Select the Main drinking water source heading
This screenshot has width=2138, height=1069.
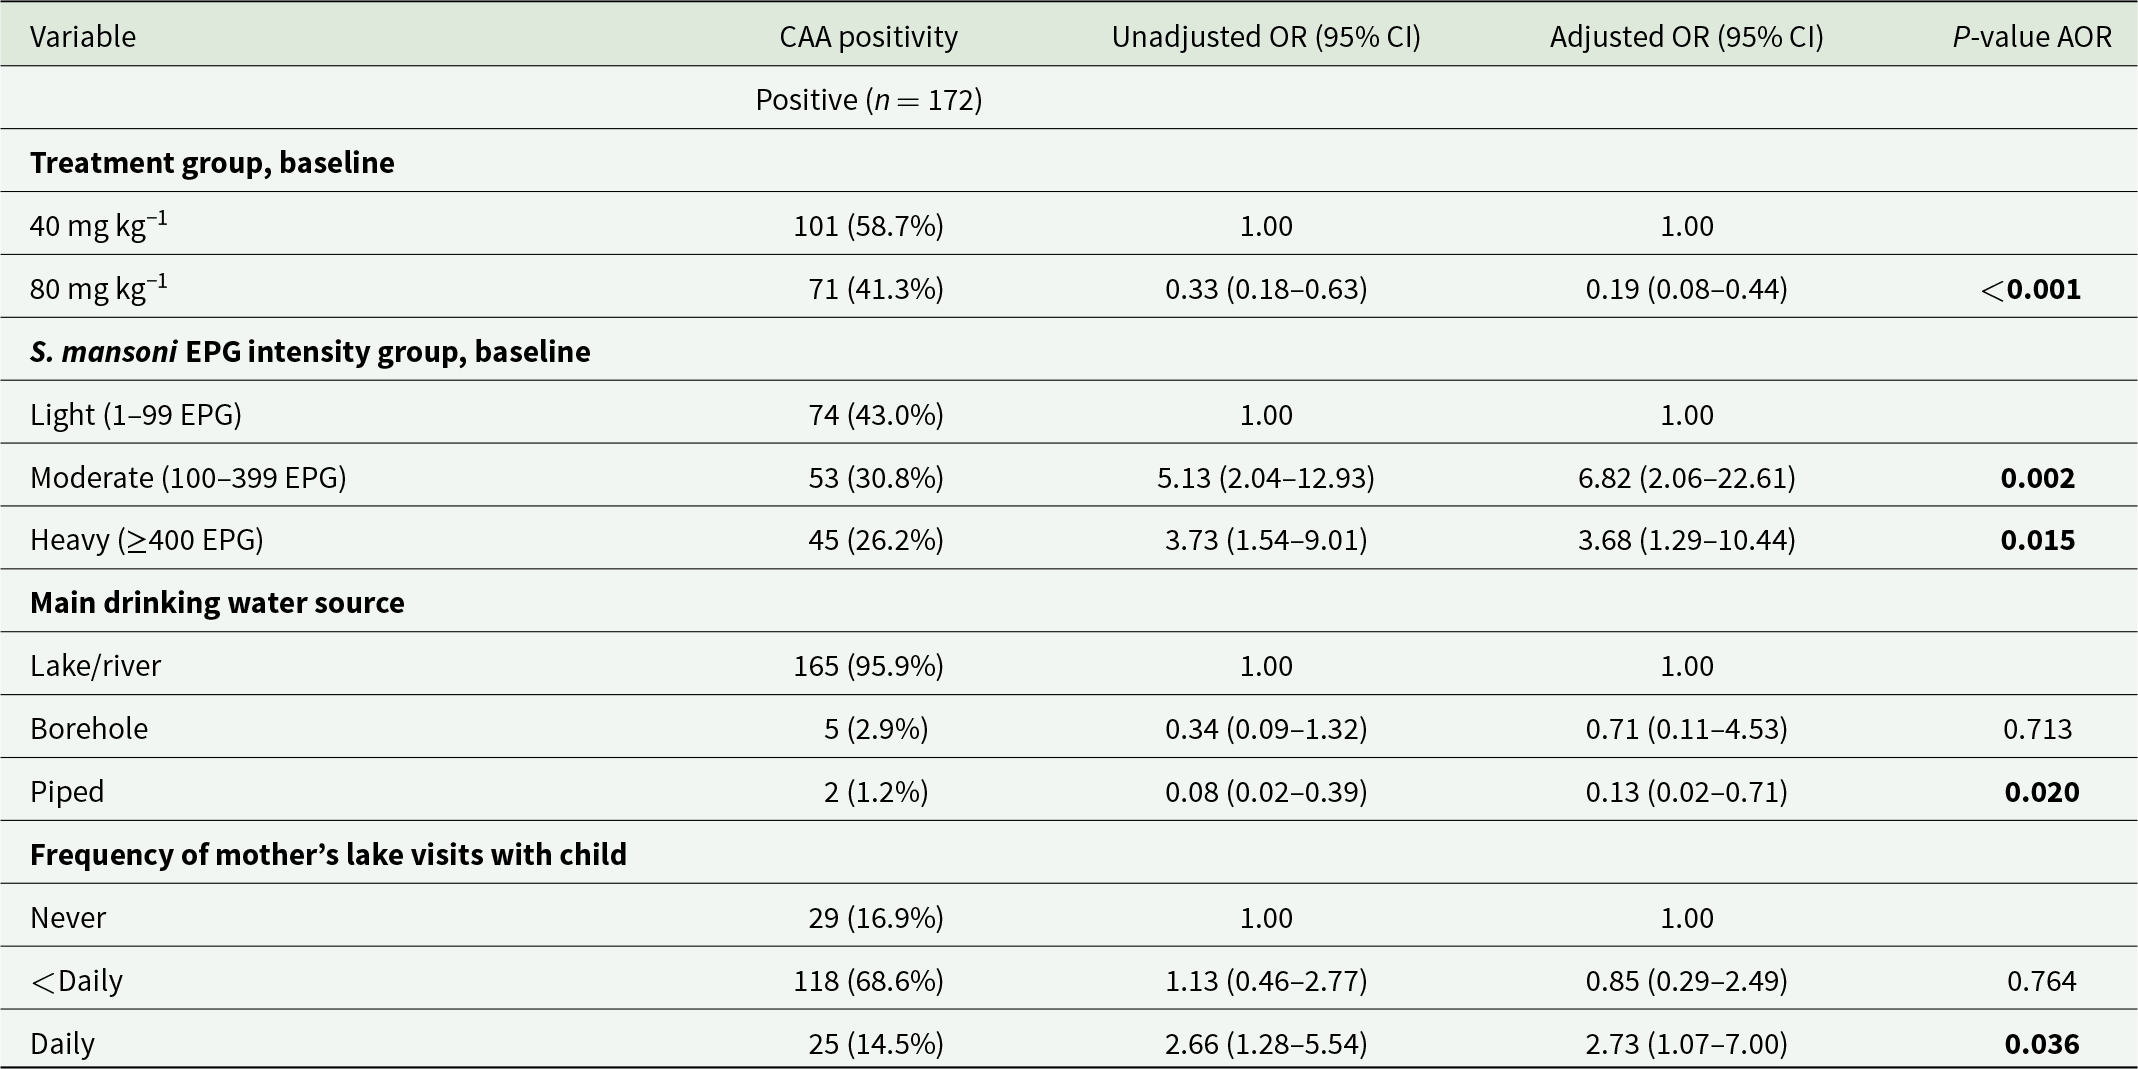217,603
